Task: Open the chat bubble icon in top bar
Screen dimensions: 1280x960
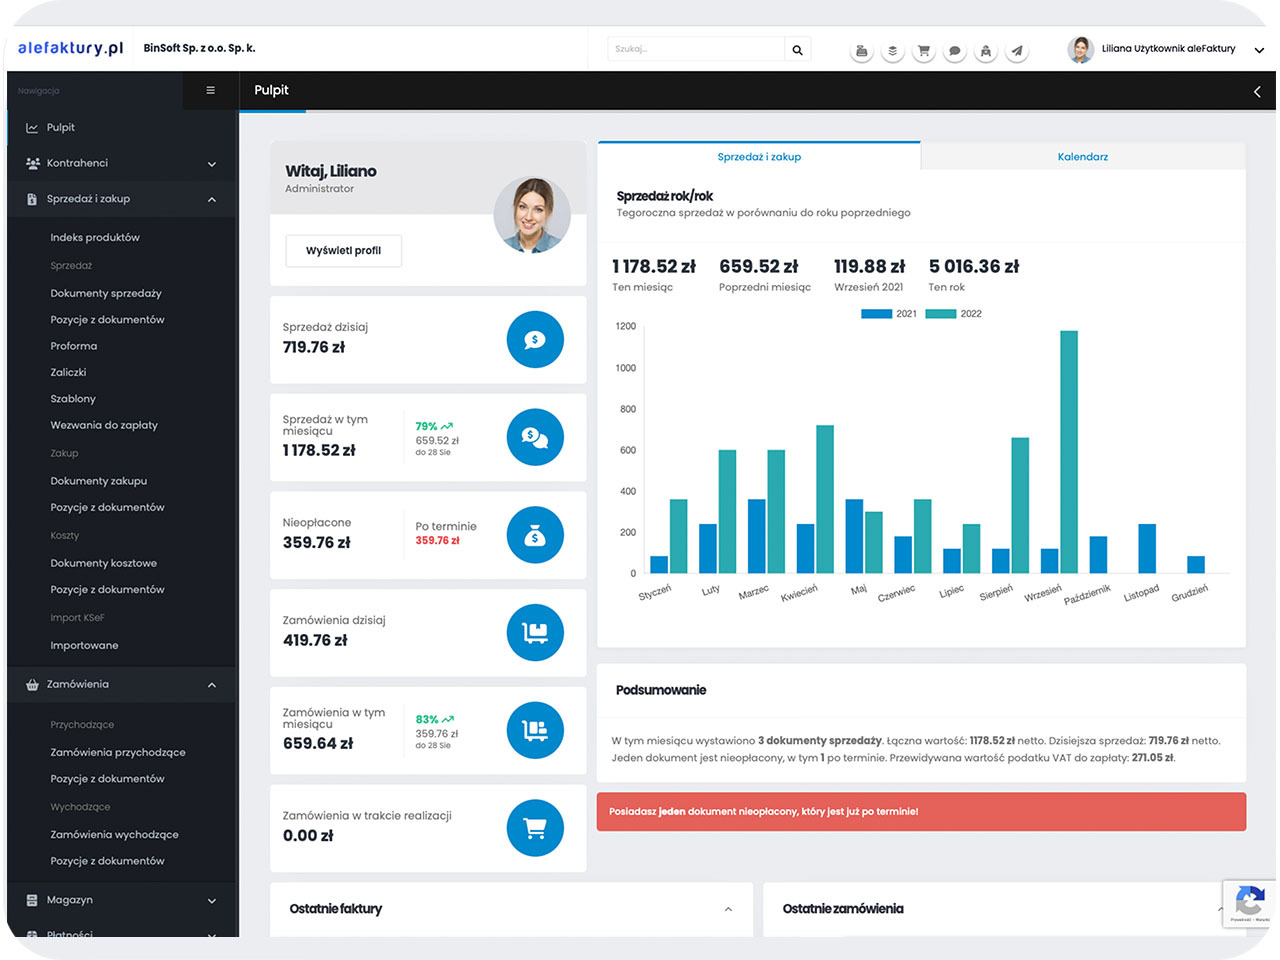Action: point(954,50)
